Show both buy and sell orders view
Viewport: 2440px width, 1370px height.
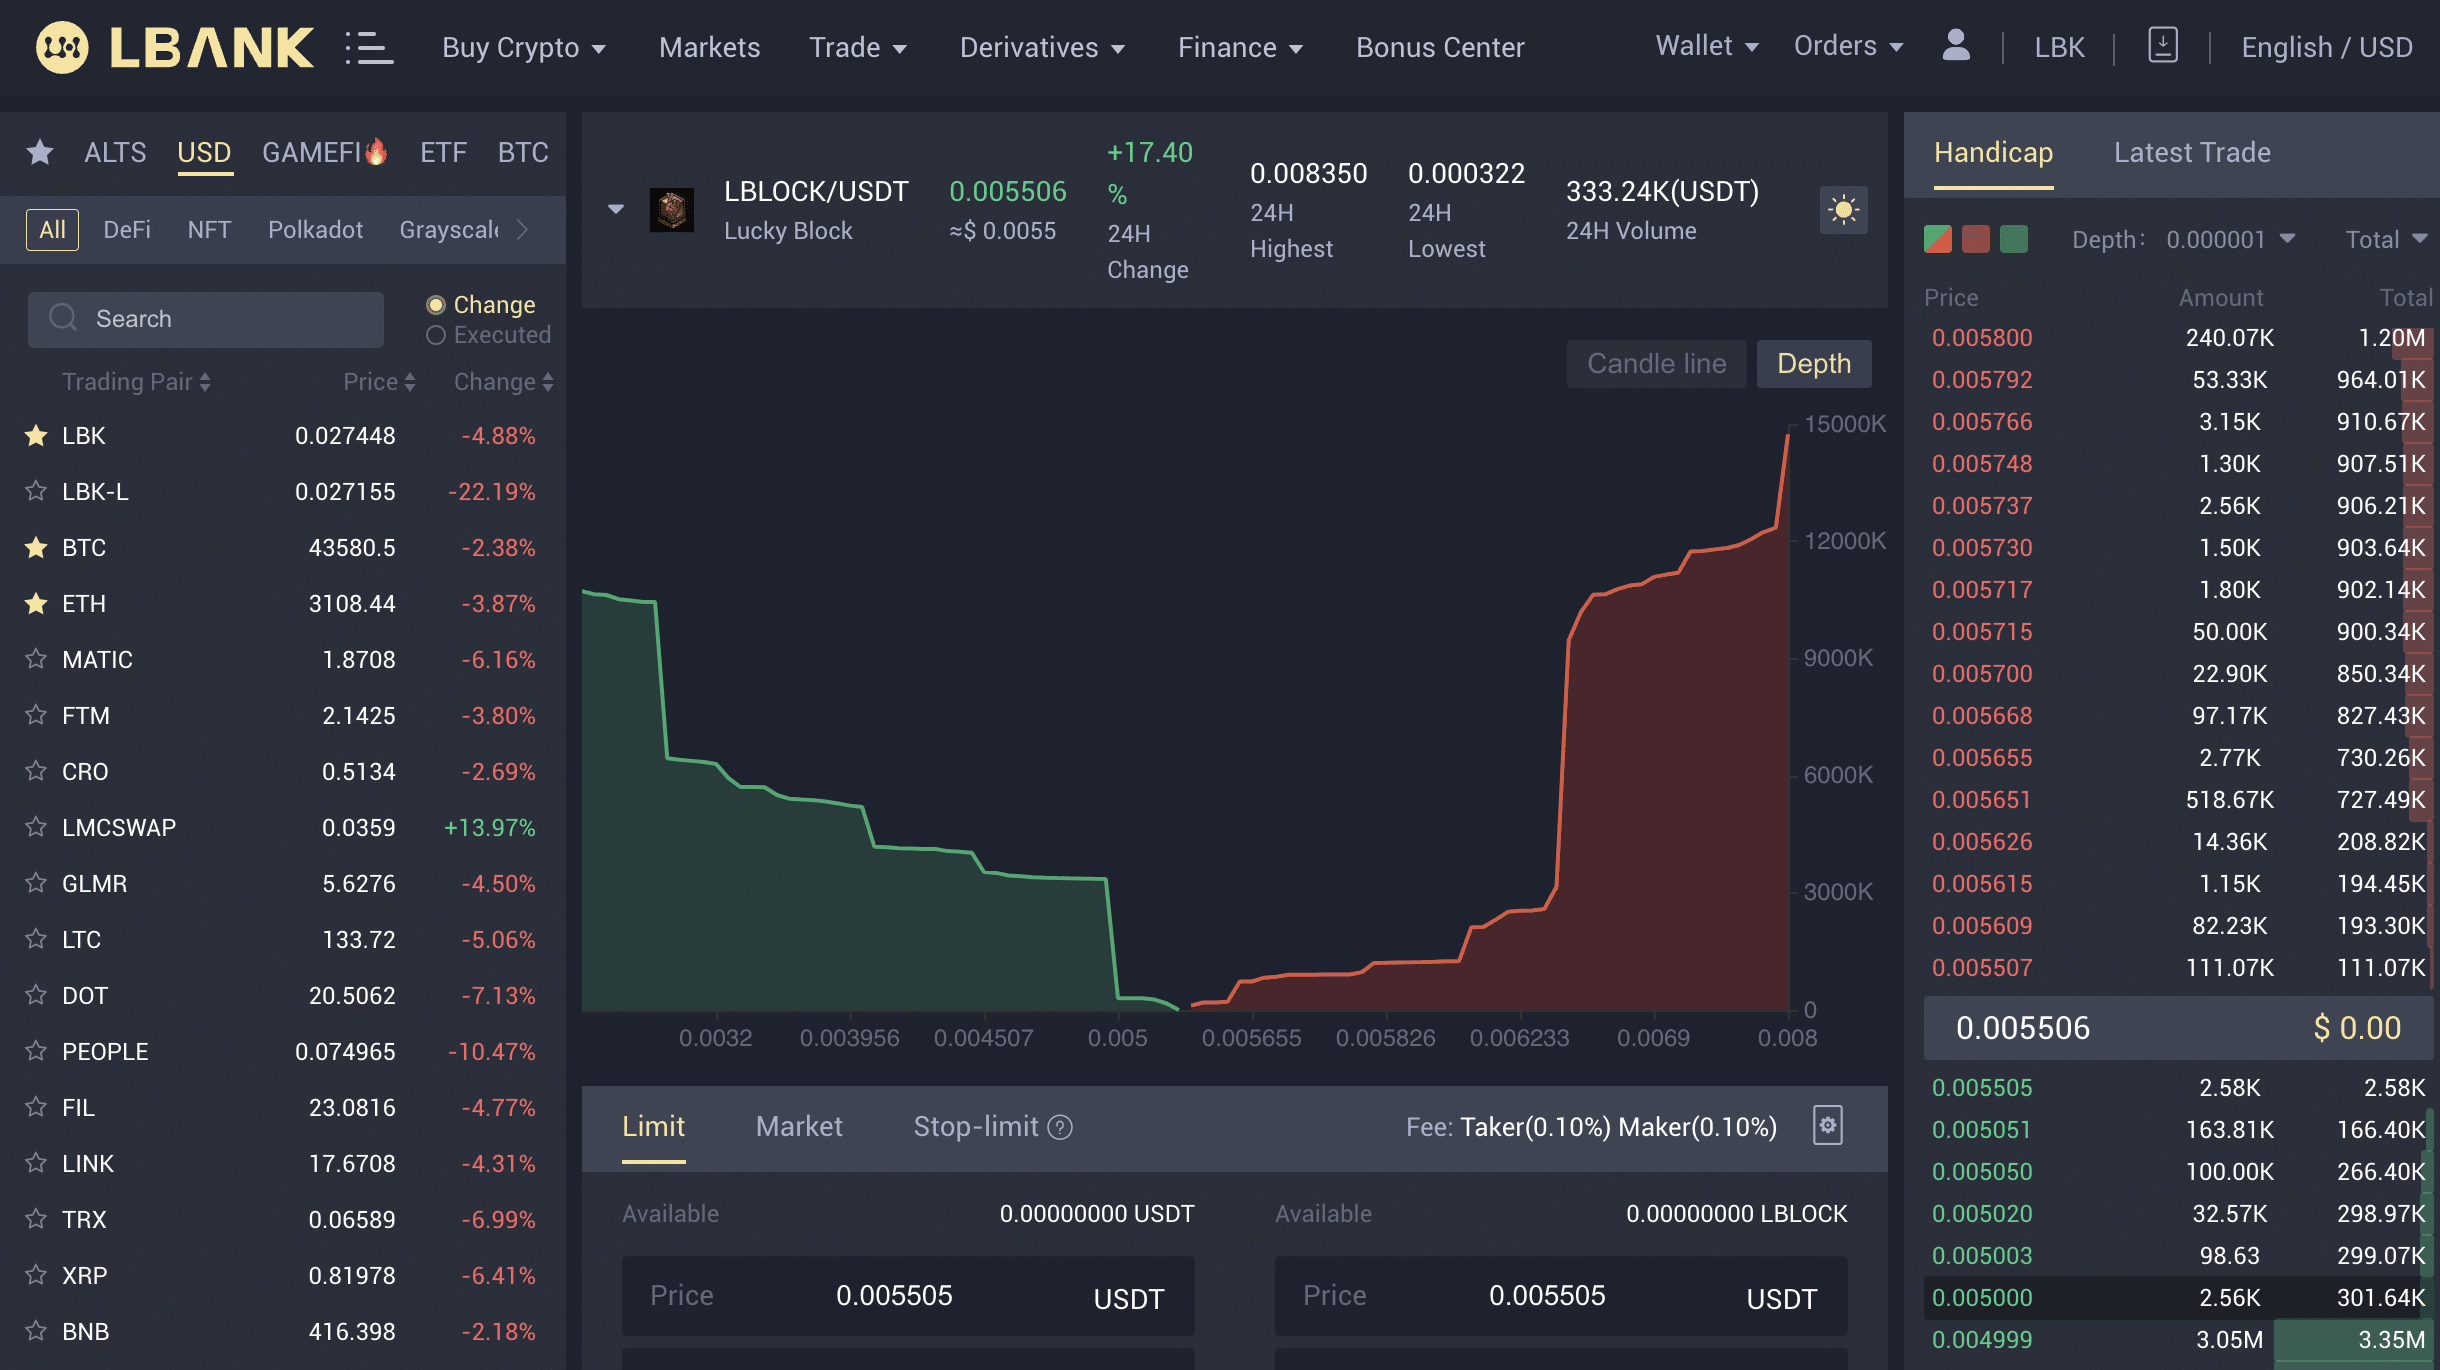[1938, 239]
